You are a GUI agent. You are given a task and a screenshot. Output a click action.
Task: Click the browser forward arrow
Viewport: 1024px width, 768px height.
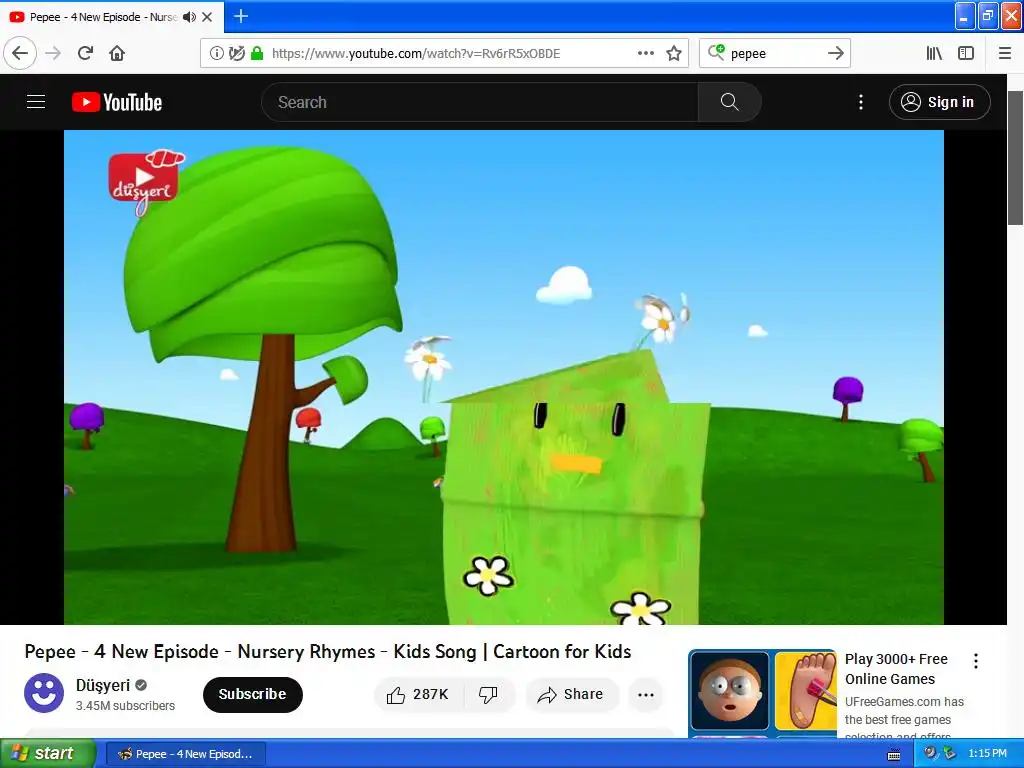pyautogui.click(x=53, y=53)
